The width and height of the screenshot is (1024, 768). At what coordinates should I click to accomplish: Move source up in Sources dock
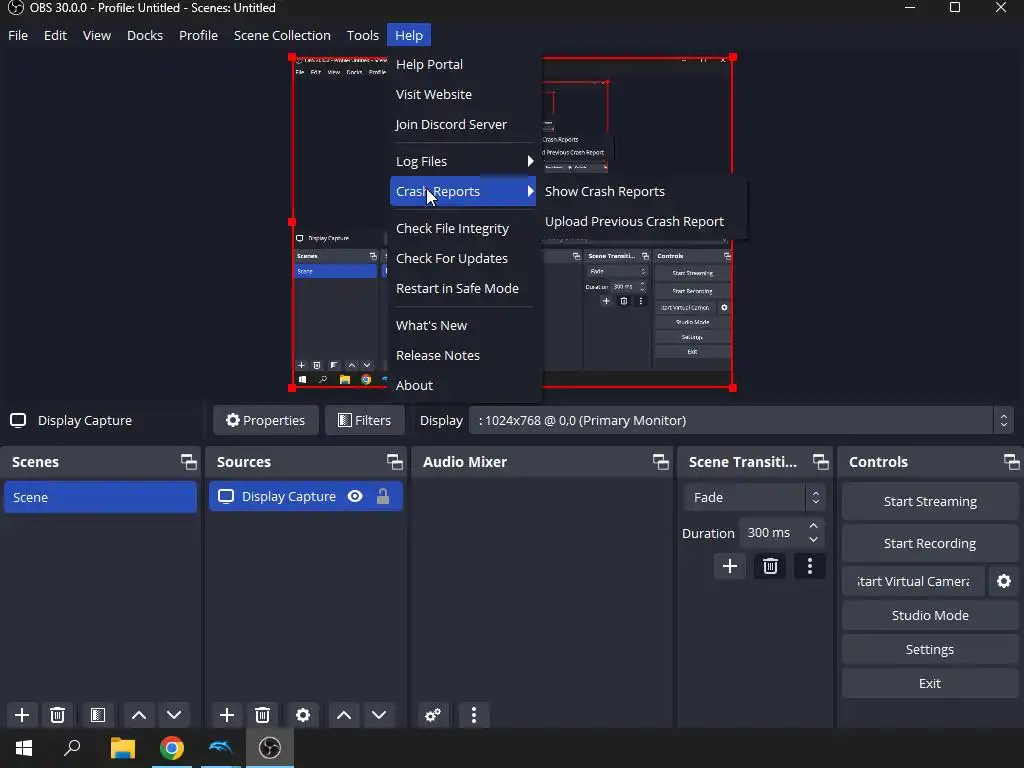click(344, 715)
